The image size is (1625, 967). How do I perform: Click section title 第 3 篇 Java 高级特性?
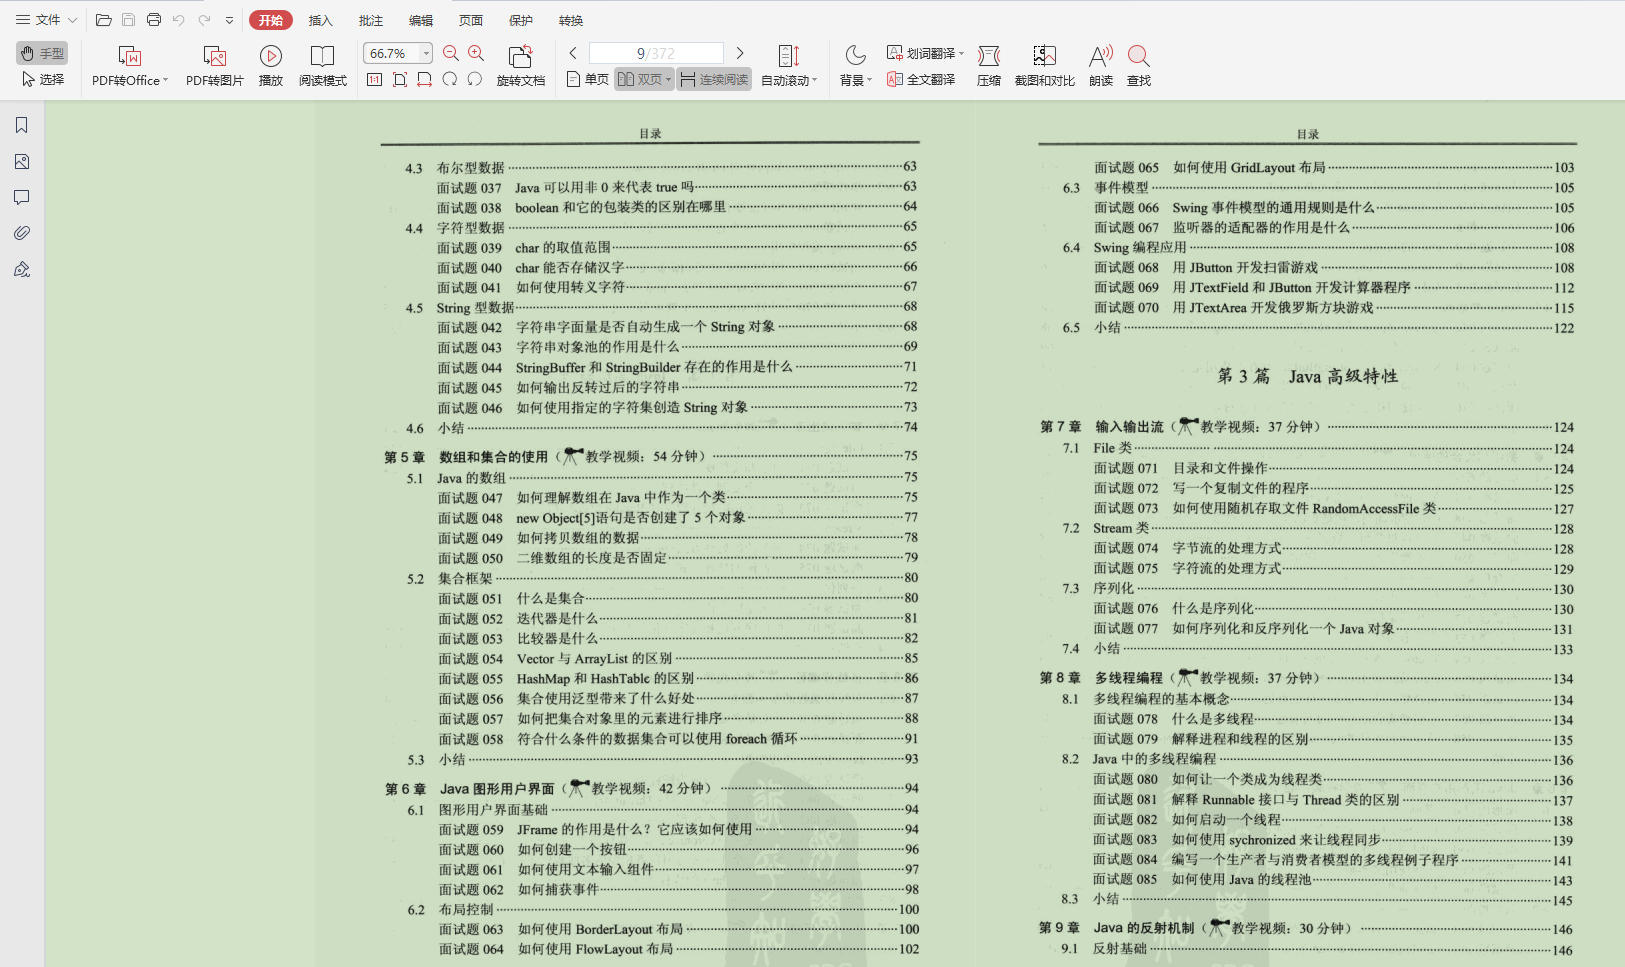1307,376
